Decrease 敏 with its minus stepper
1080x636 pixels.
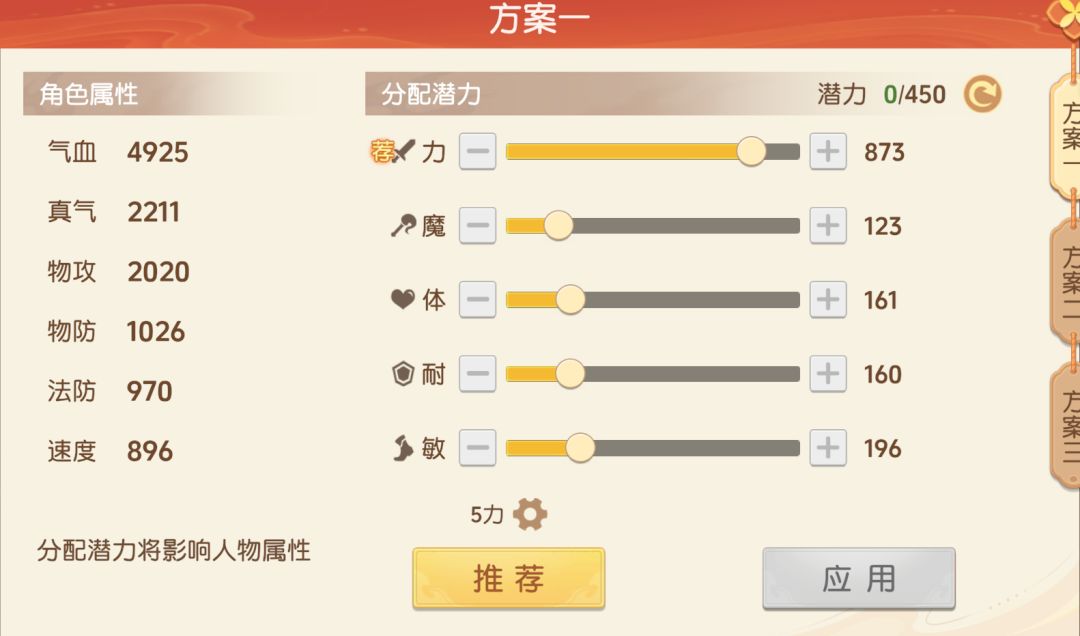477,448
